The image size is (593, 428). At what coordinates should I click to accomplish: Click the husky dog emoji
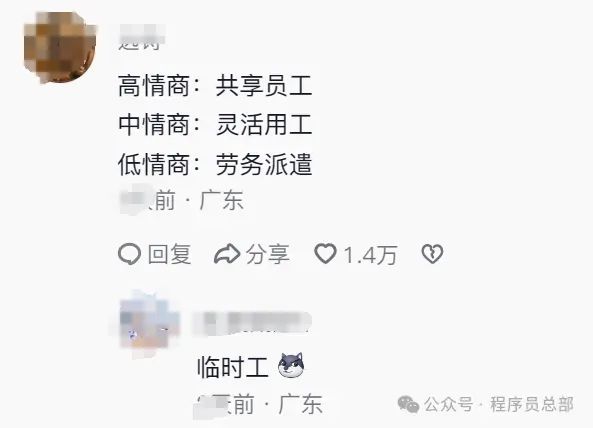point(291,365)
